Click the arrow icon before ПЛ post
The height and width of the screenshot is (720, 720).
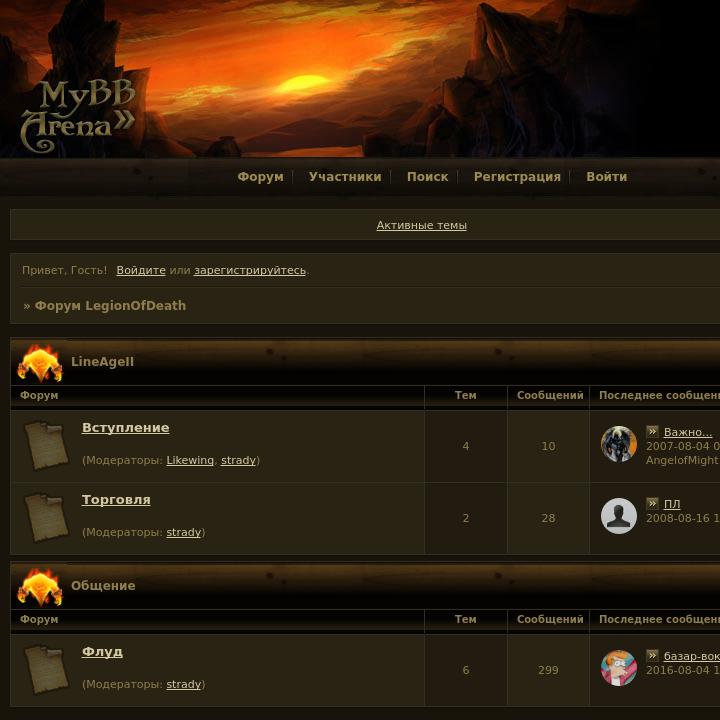tap(652, 503)
